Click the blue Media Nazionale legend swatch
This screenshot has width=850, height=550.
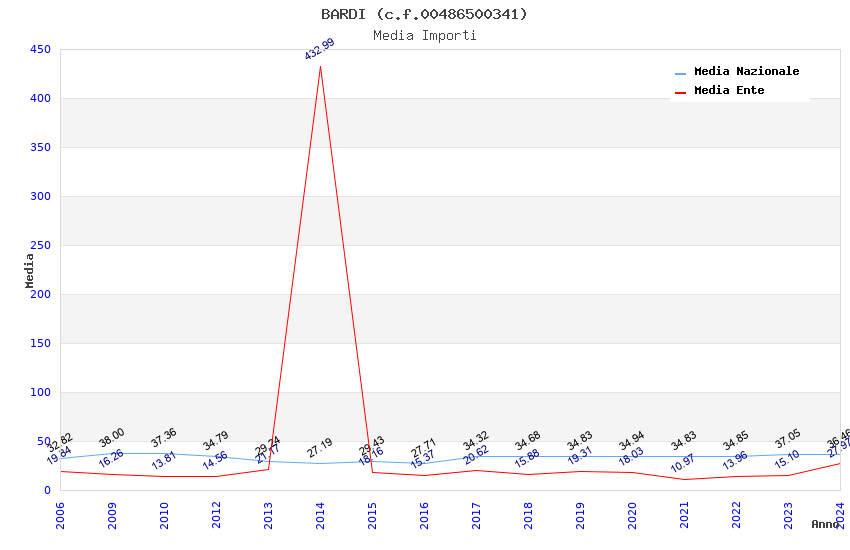680,73
